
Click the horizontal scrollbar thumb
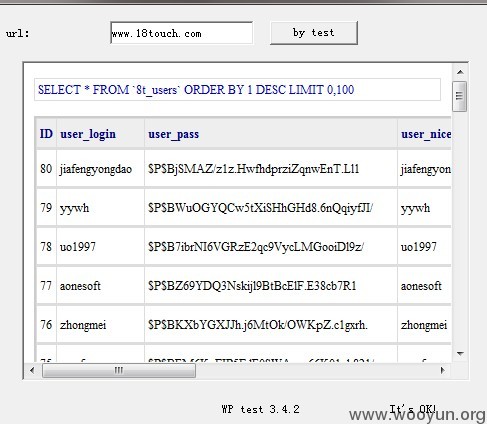pyautogui.click(x=119, y=370)
